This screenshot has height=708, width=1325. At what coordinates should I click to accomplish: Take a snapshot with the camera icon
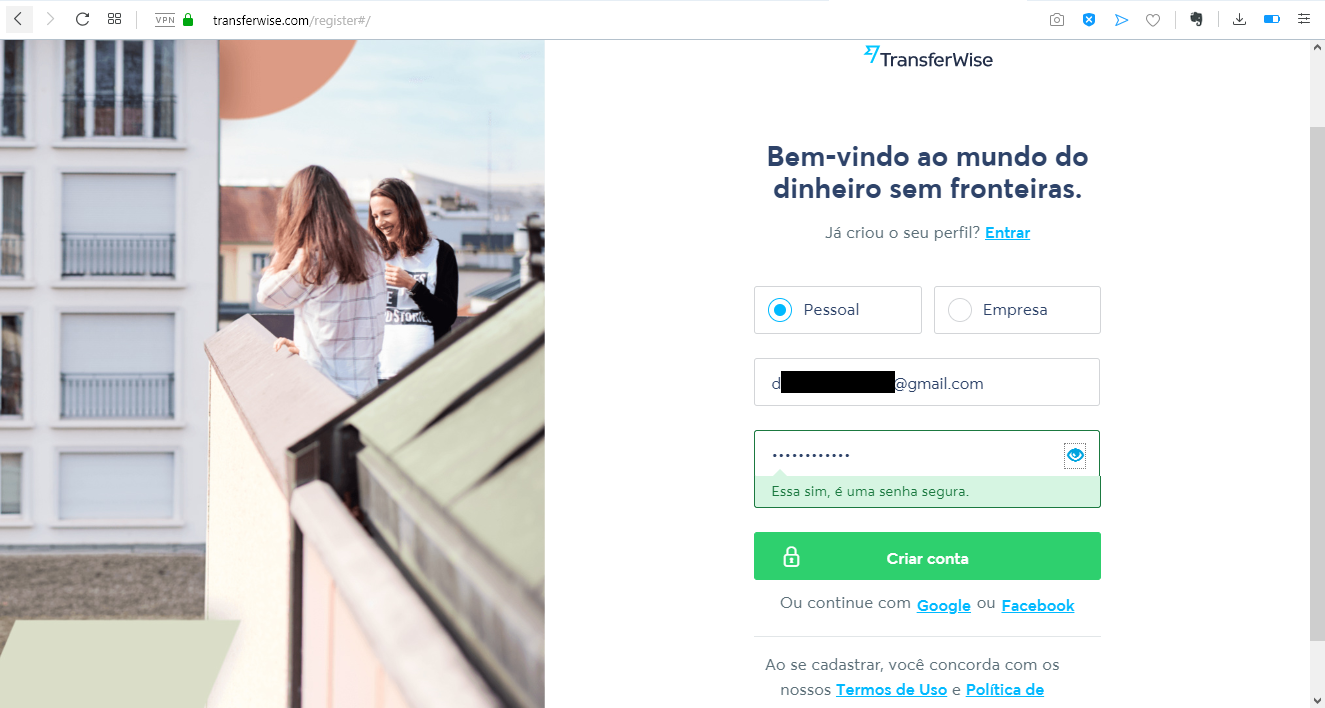[x=1057, y=19]
